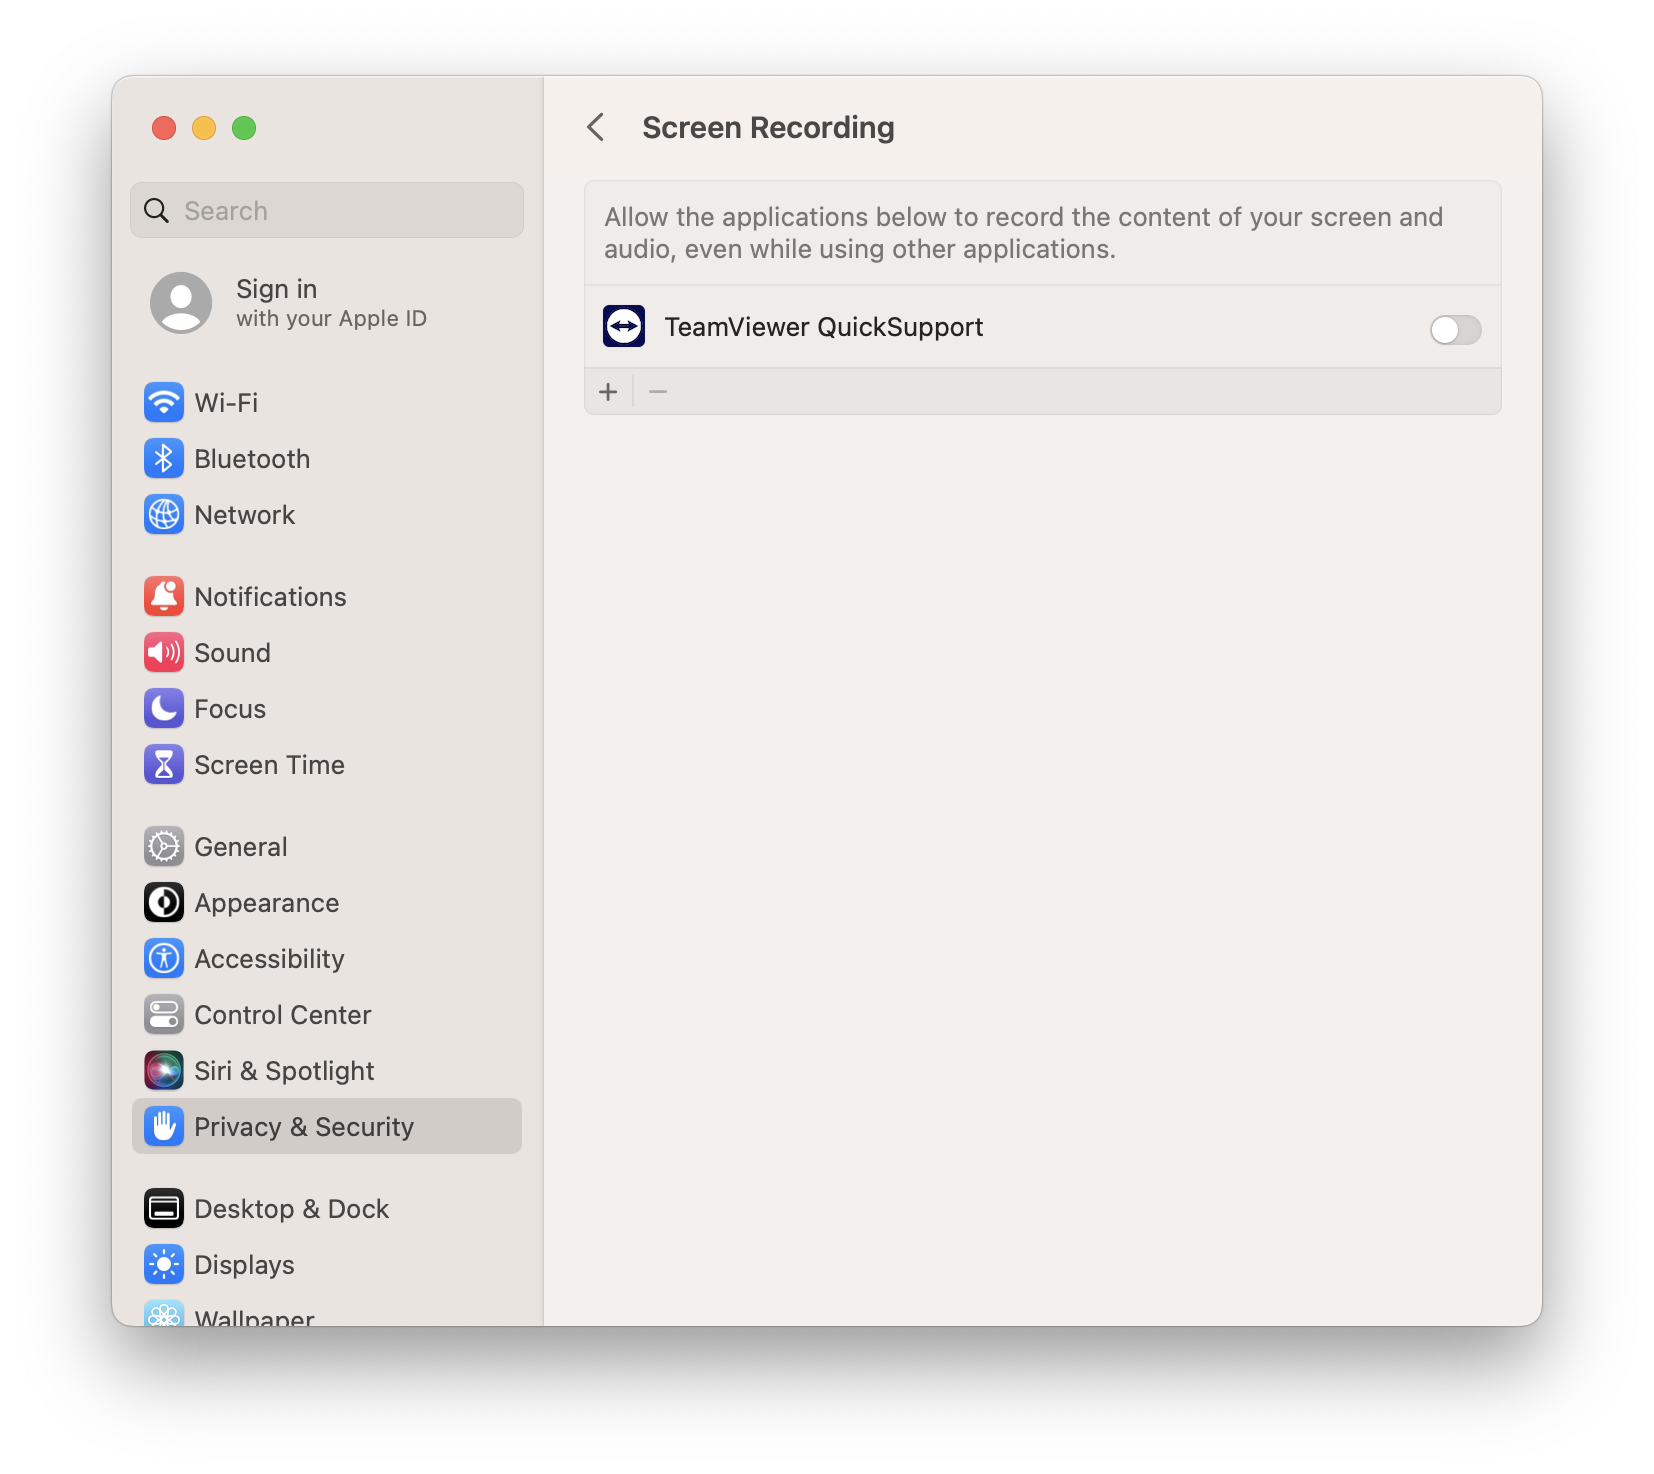Select Privacy & Security in the sidebar
1654x1474 pixels.
(304, 1126)
